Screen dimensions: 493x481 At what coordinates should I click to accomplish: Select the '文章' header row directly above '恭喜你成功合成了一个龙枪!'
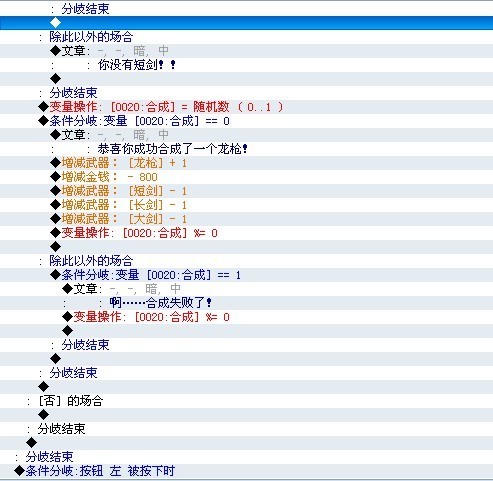(x=246, y=135)
